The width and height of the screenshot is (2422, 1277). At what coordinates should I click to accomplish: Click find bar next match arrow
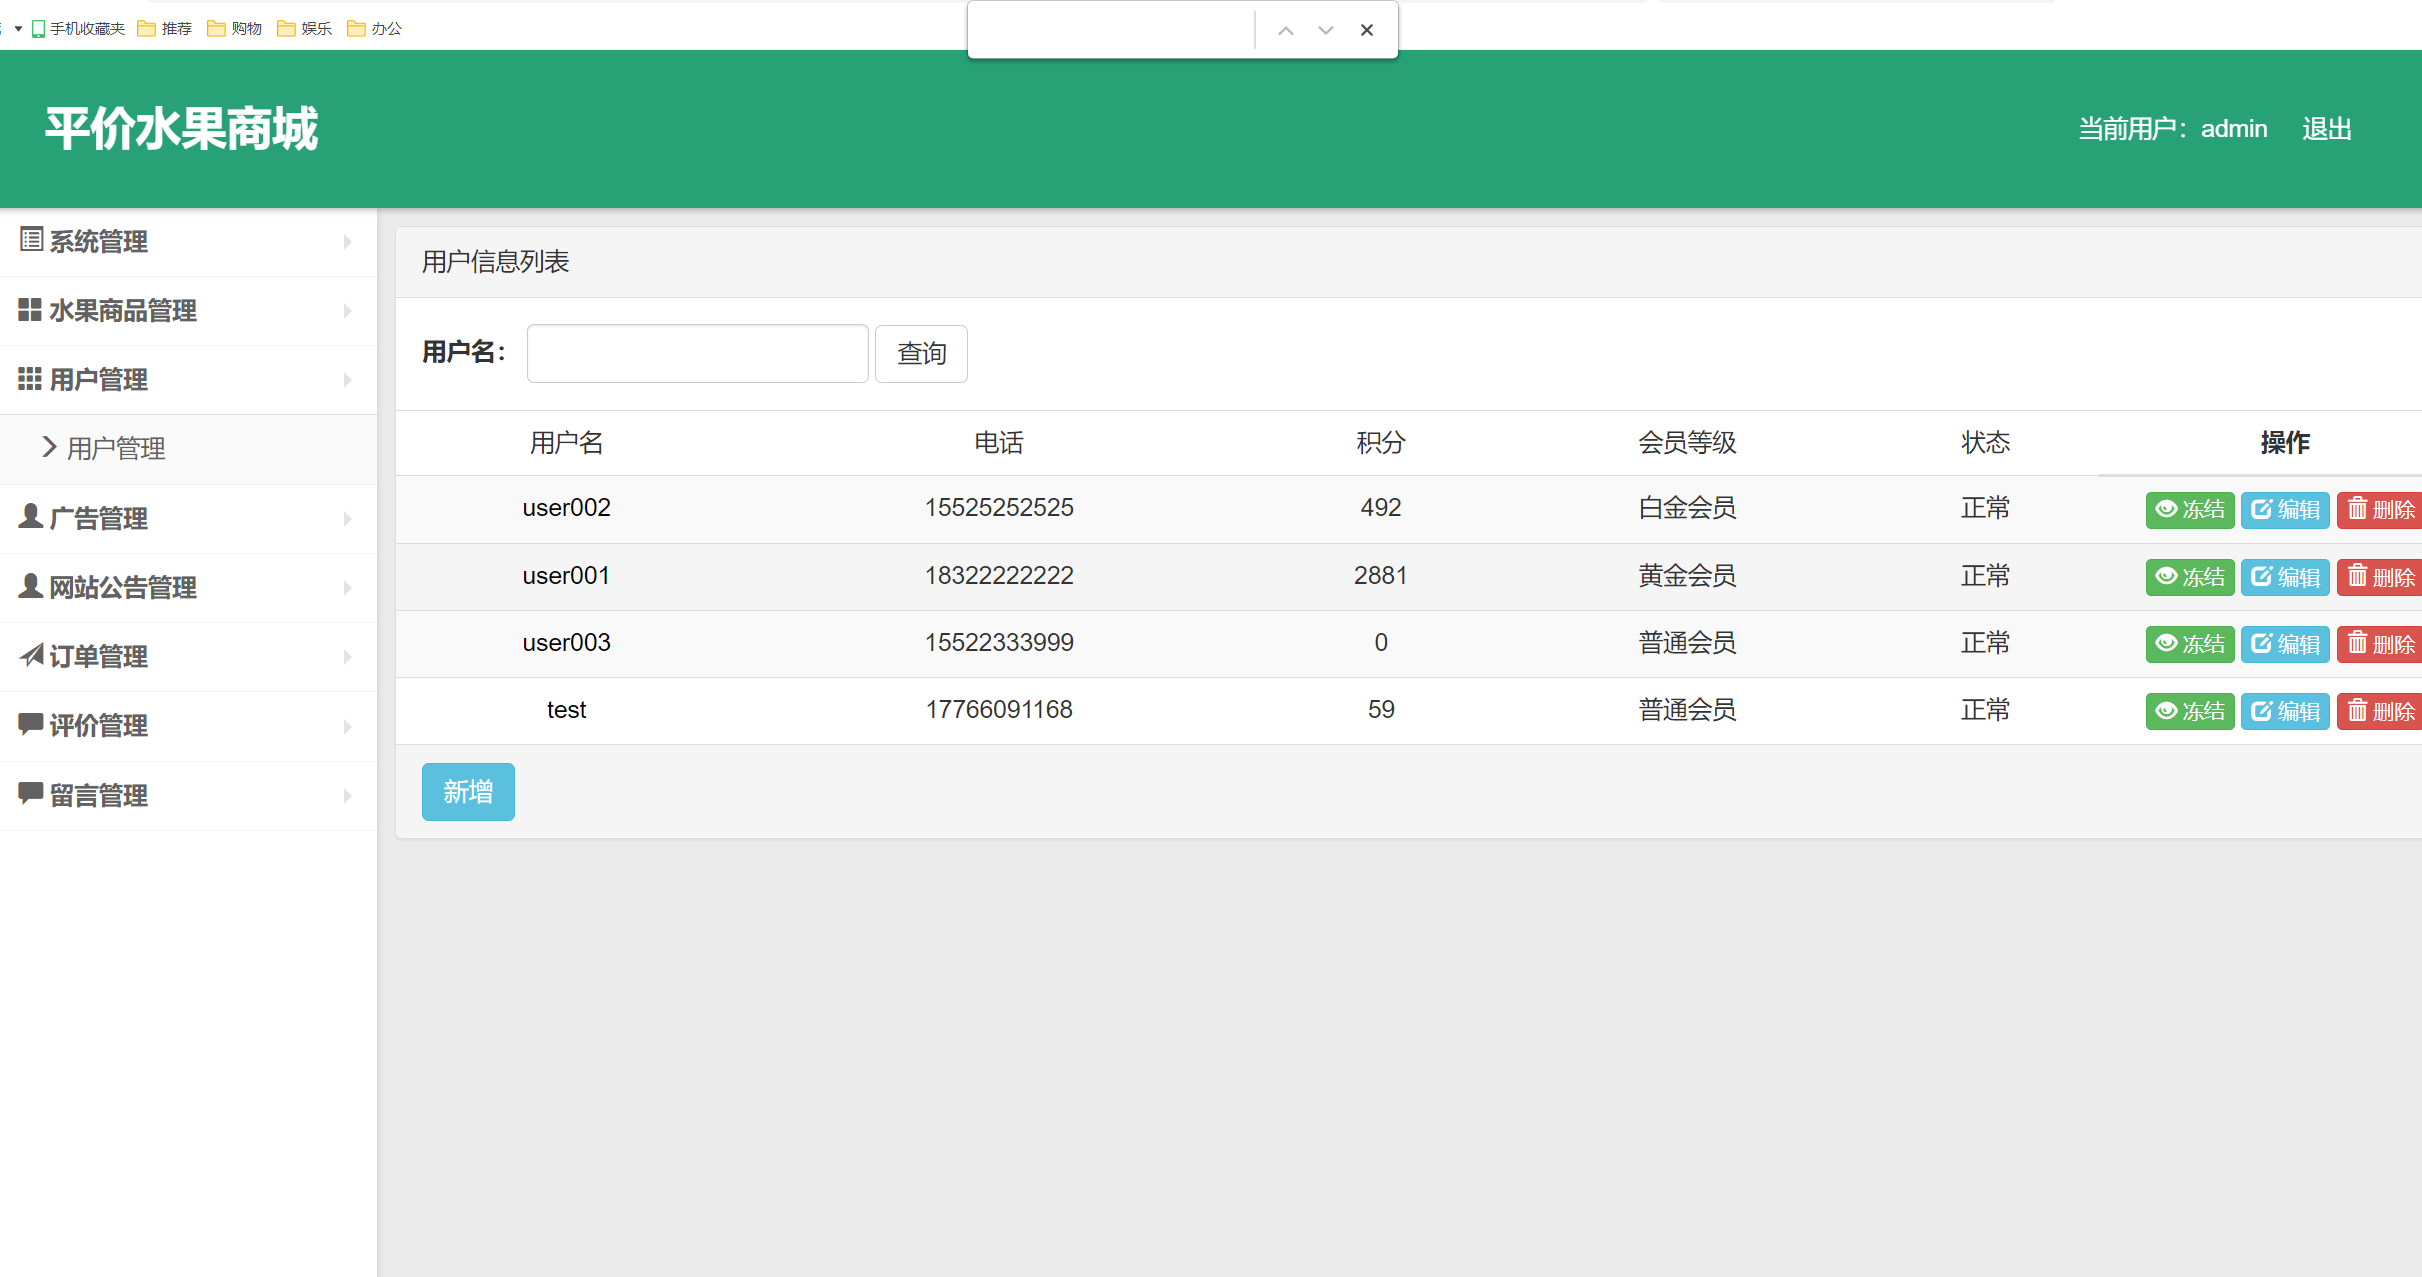pos(1326,30)
